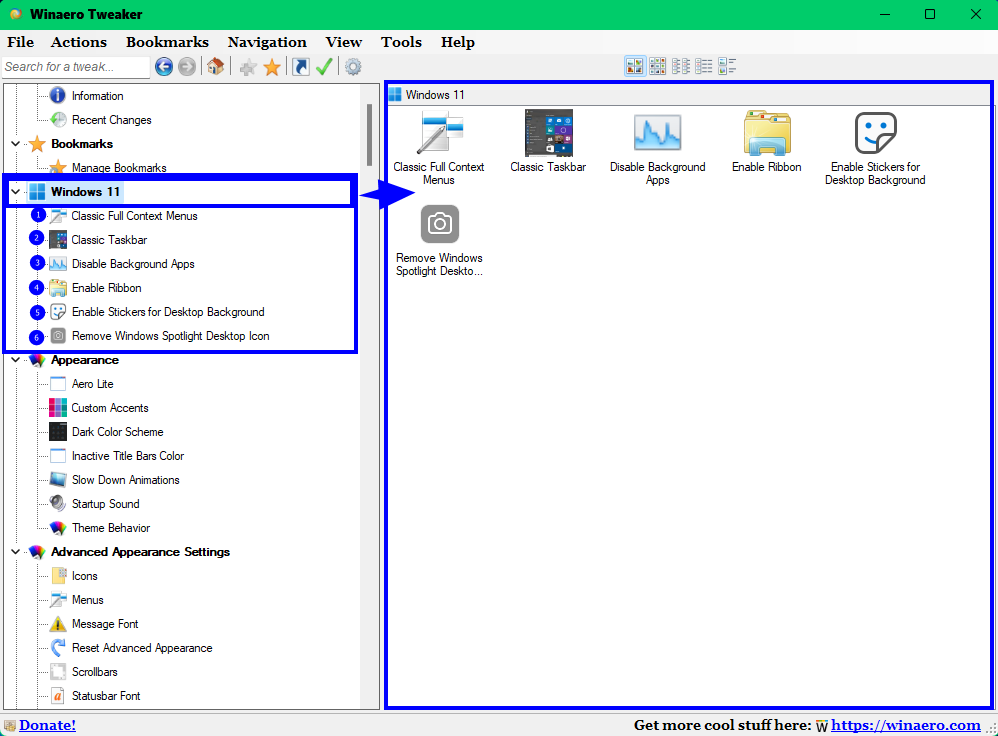
Task: Open bookmarks with the orange star icon
Action: tap(272, 67)
